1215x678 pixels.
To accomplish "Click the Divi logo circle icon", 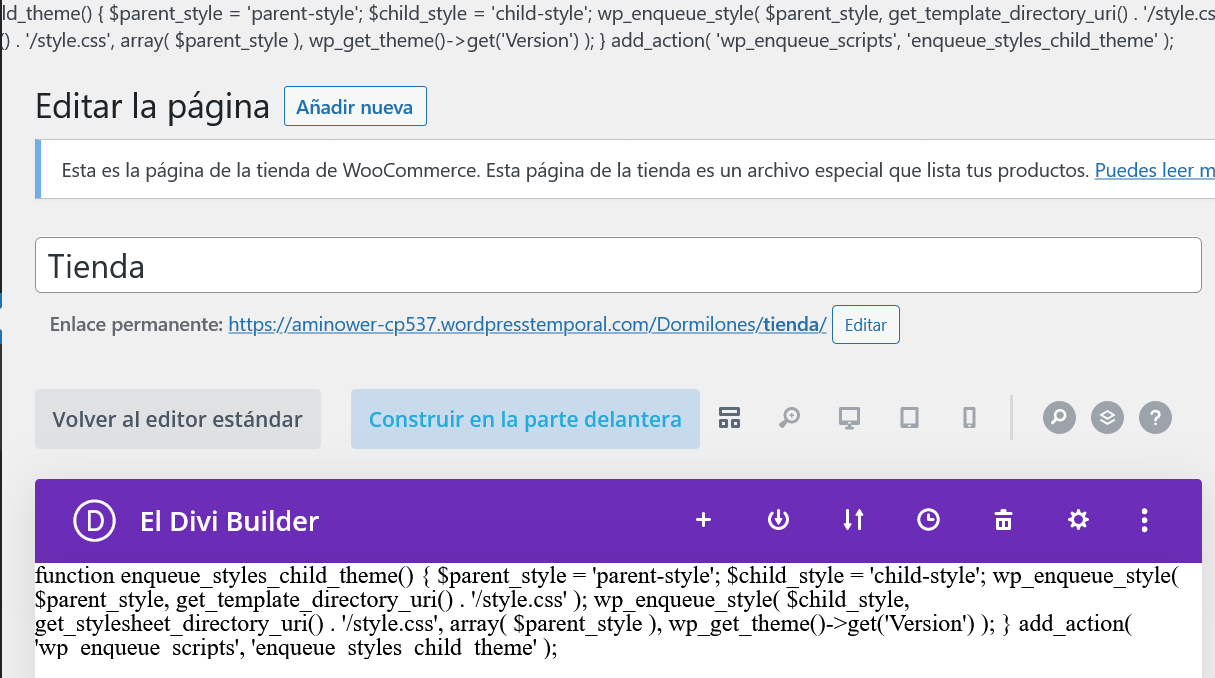I will (95, 520).
